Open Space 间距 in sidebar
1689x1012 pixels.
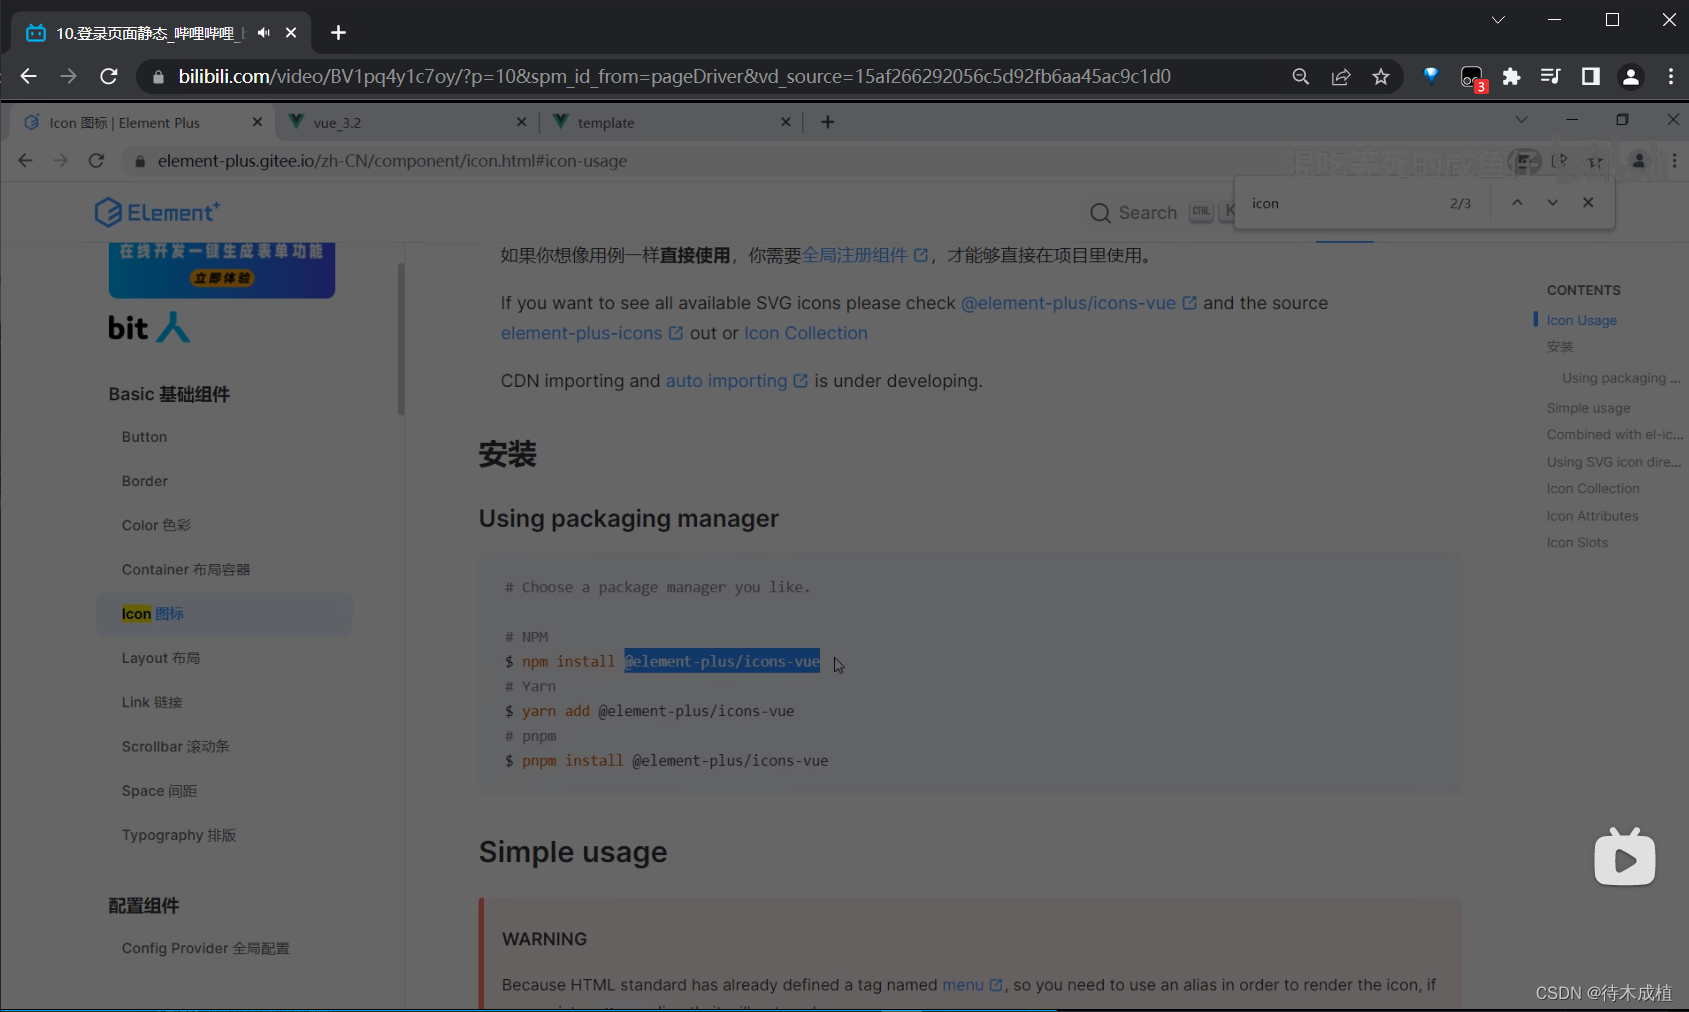tap(159, 791)
